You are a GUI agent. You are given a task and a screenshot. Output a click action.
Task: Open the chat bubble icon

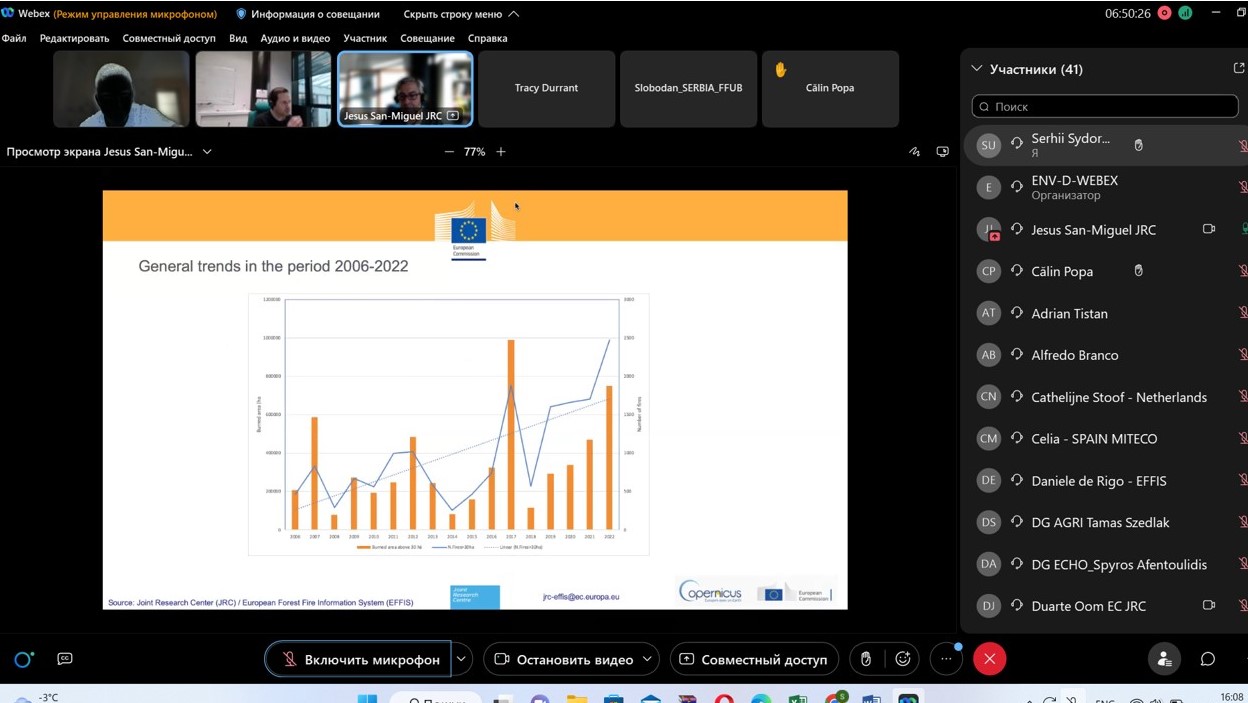click(x=1208, y=659)
